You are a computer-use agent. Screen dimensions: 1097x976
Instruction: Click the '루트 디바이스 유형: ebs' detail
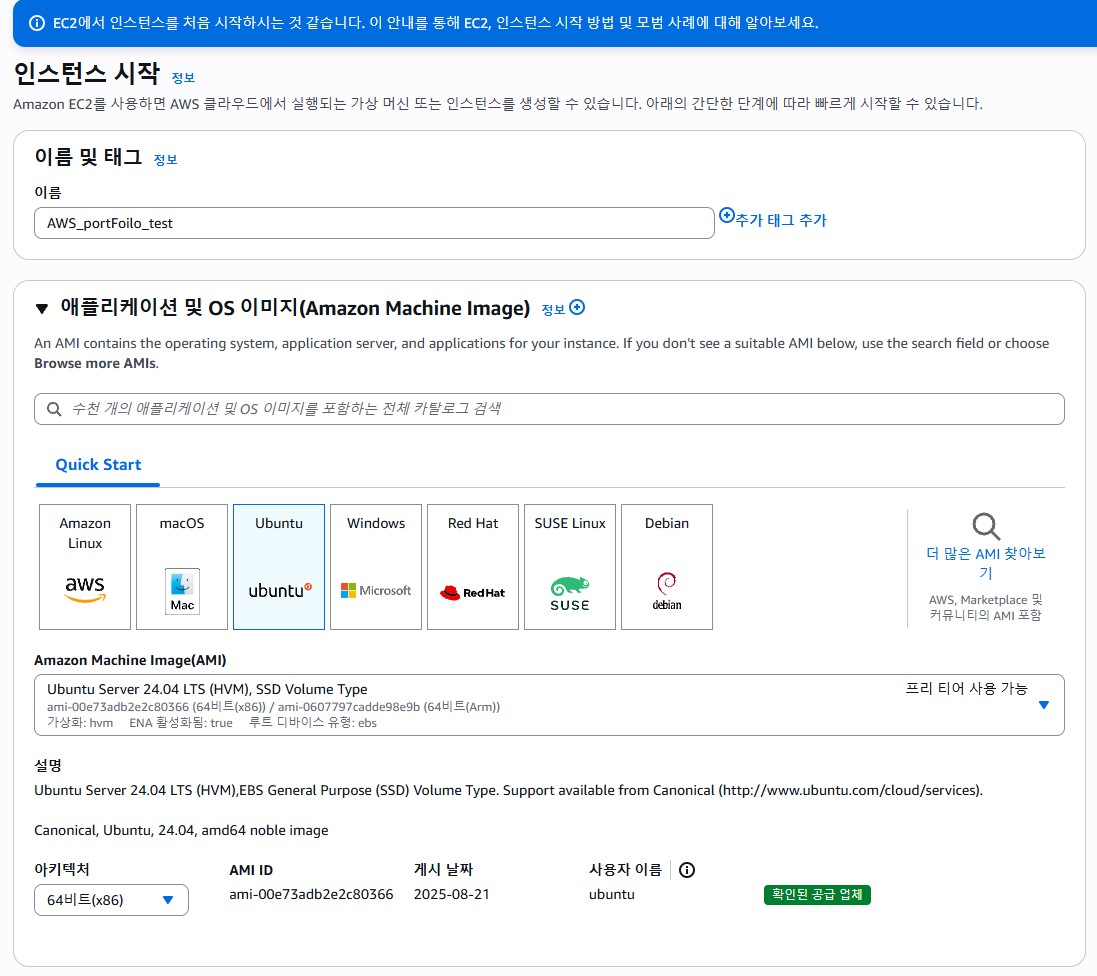coord(313,723)
